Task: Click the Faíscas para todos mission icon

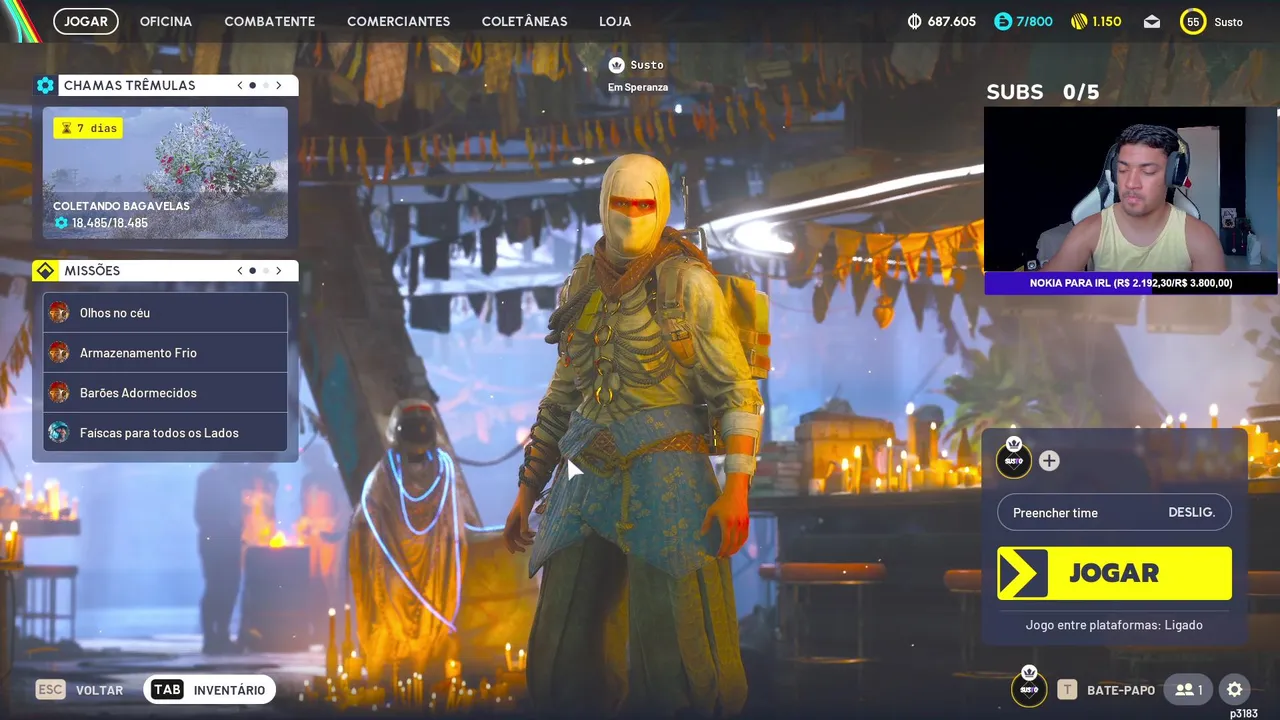Action: pyautogui.click(x=59, y=432)
